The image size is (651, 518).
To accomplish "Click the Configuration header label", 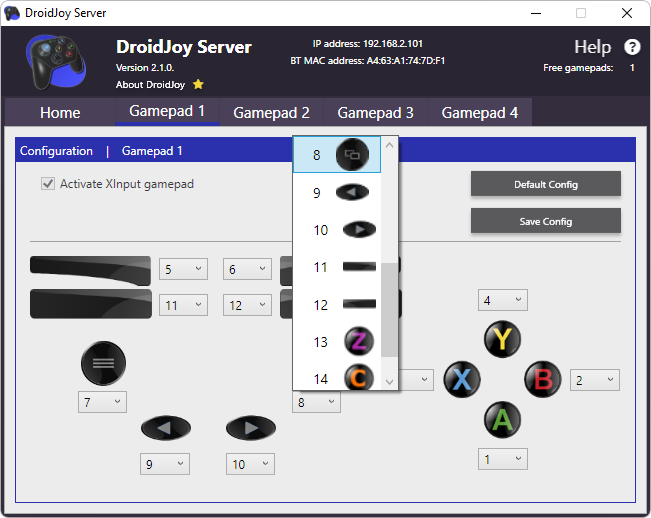I will click(x=56, y=151).
